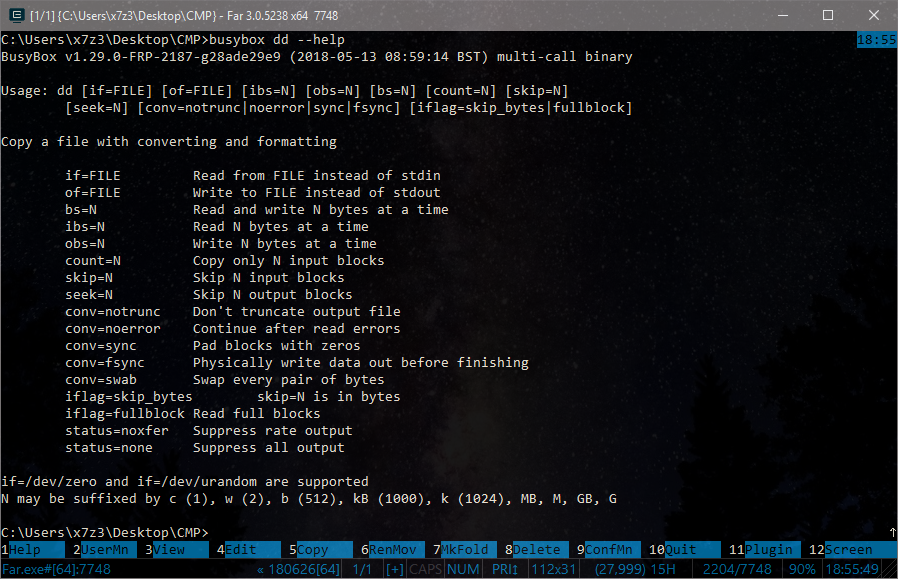Click the Far.exe#[64]:7748 status bar entry
Viewport: 898px width, 579px height.
click(x=57, y=569)
